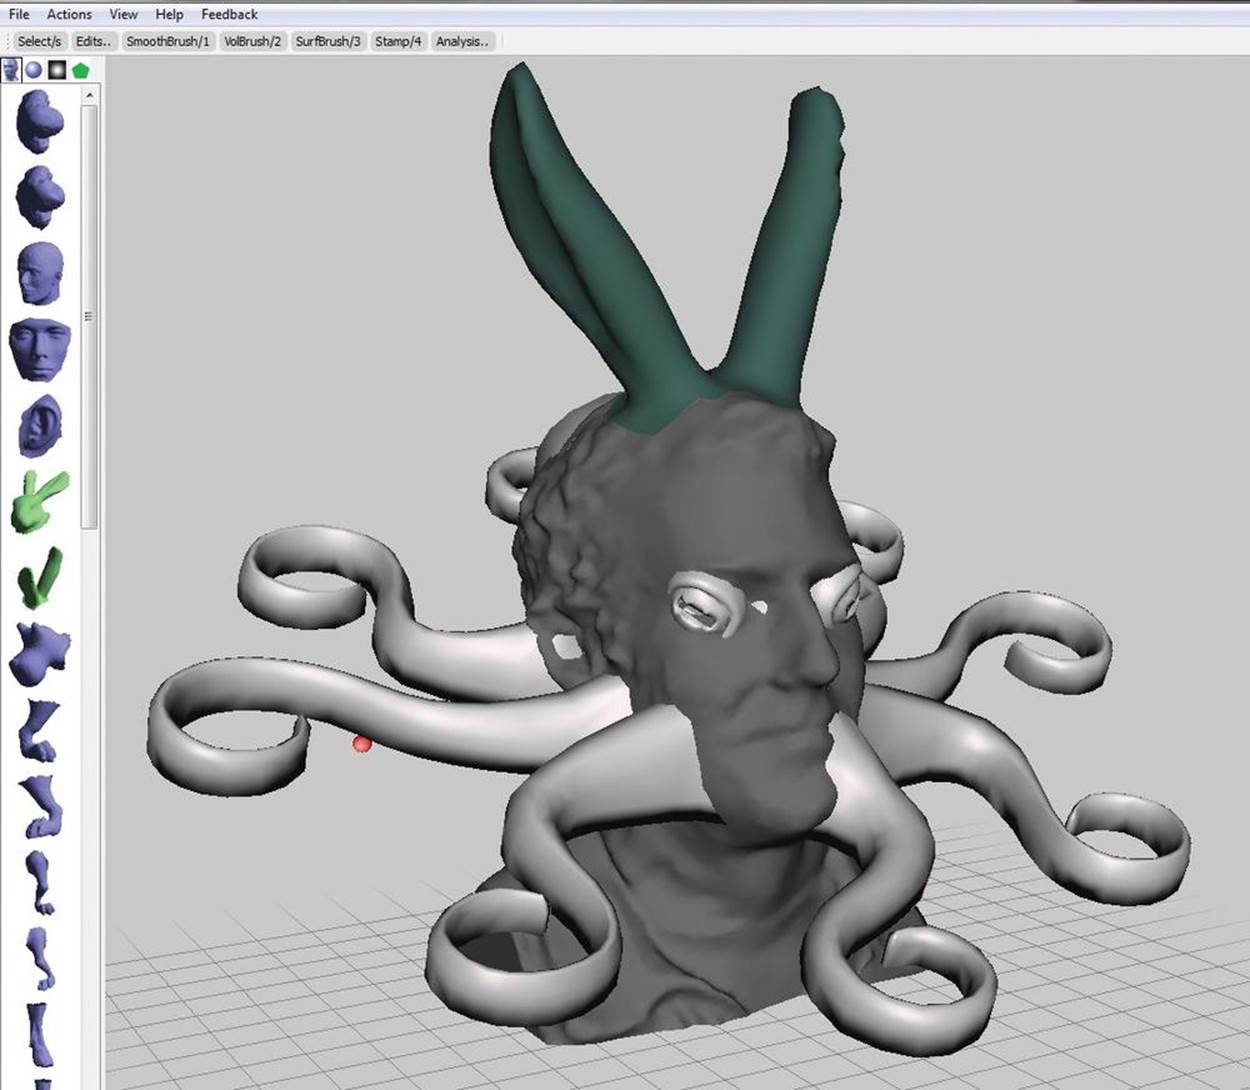This screenshot has height=1090, width=1250.
Task: Open the Help menu
Action: click(169, 14)
